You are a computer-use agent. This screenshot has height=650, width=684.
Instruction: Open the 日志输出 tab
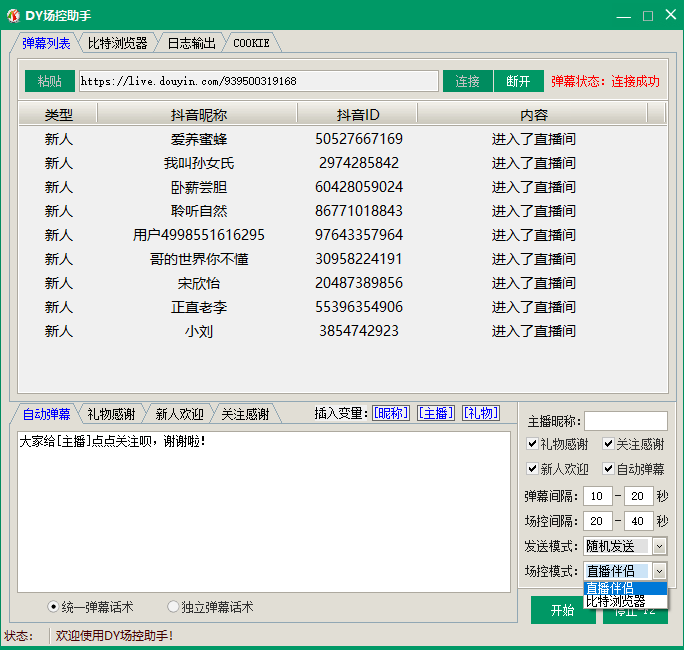pos(191,43)
